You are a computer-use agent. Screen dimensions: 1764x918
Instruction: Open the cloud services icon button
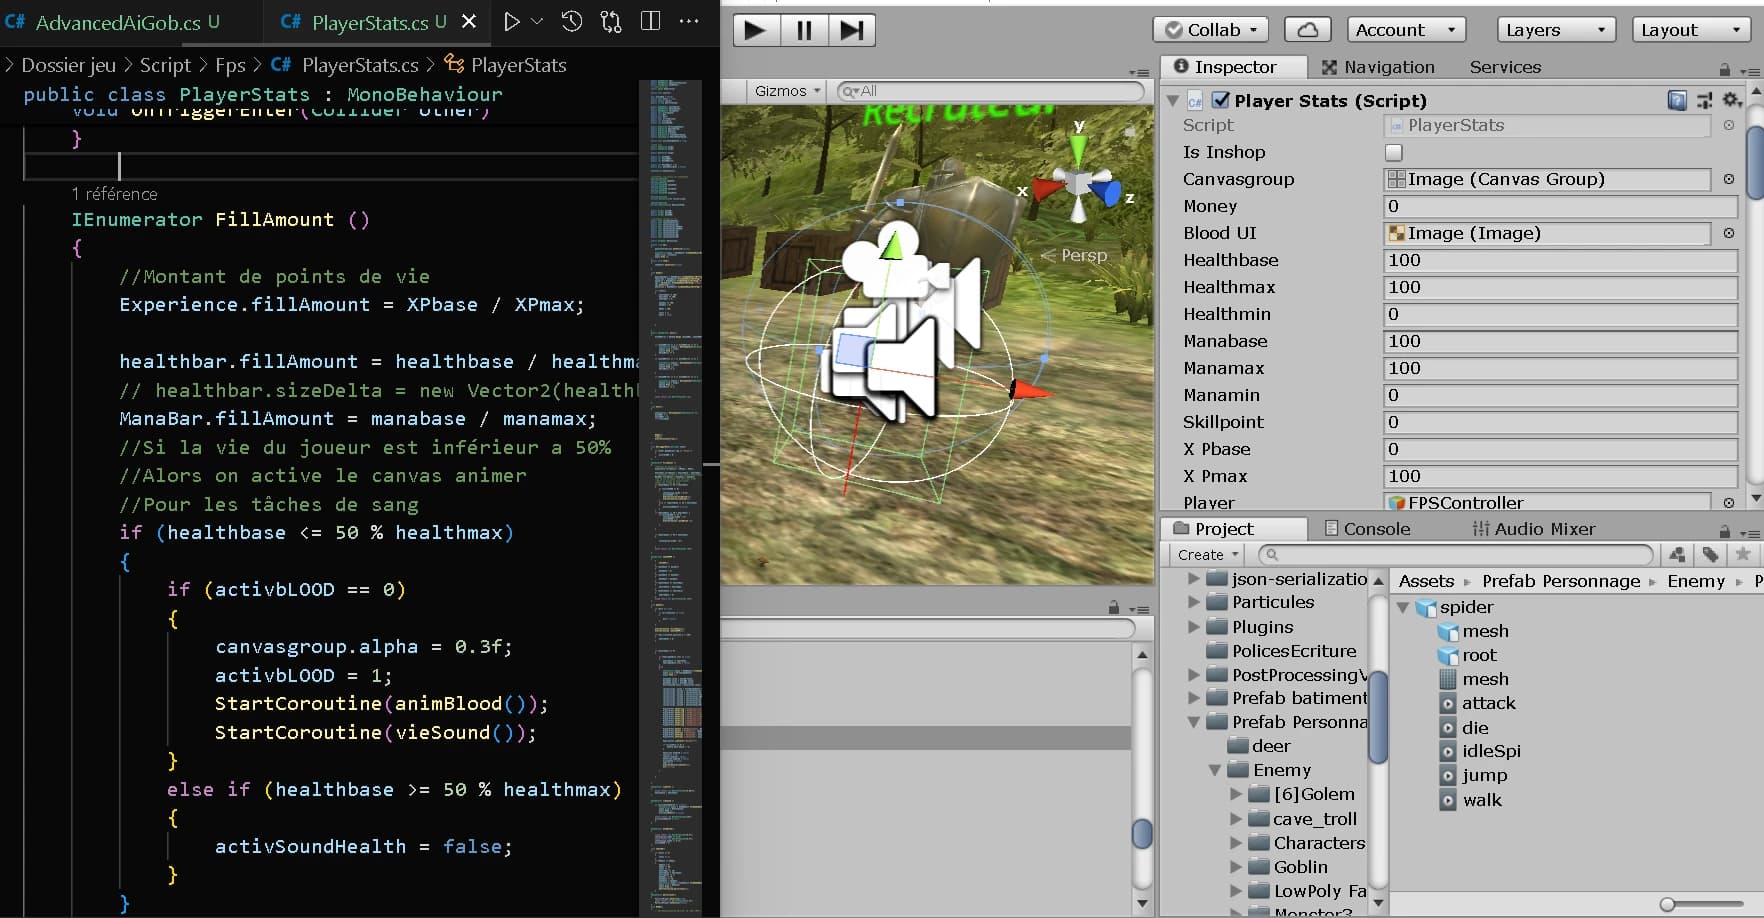point(1307,30)
